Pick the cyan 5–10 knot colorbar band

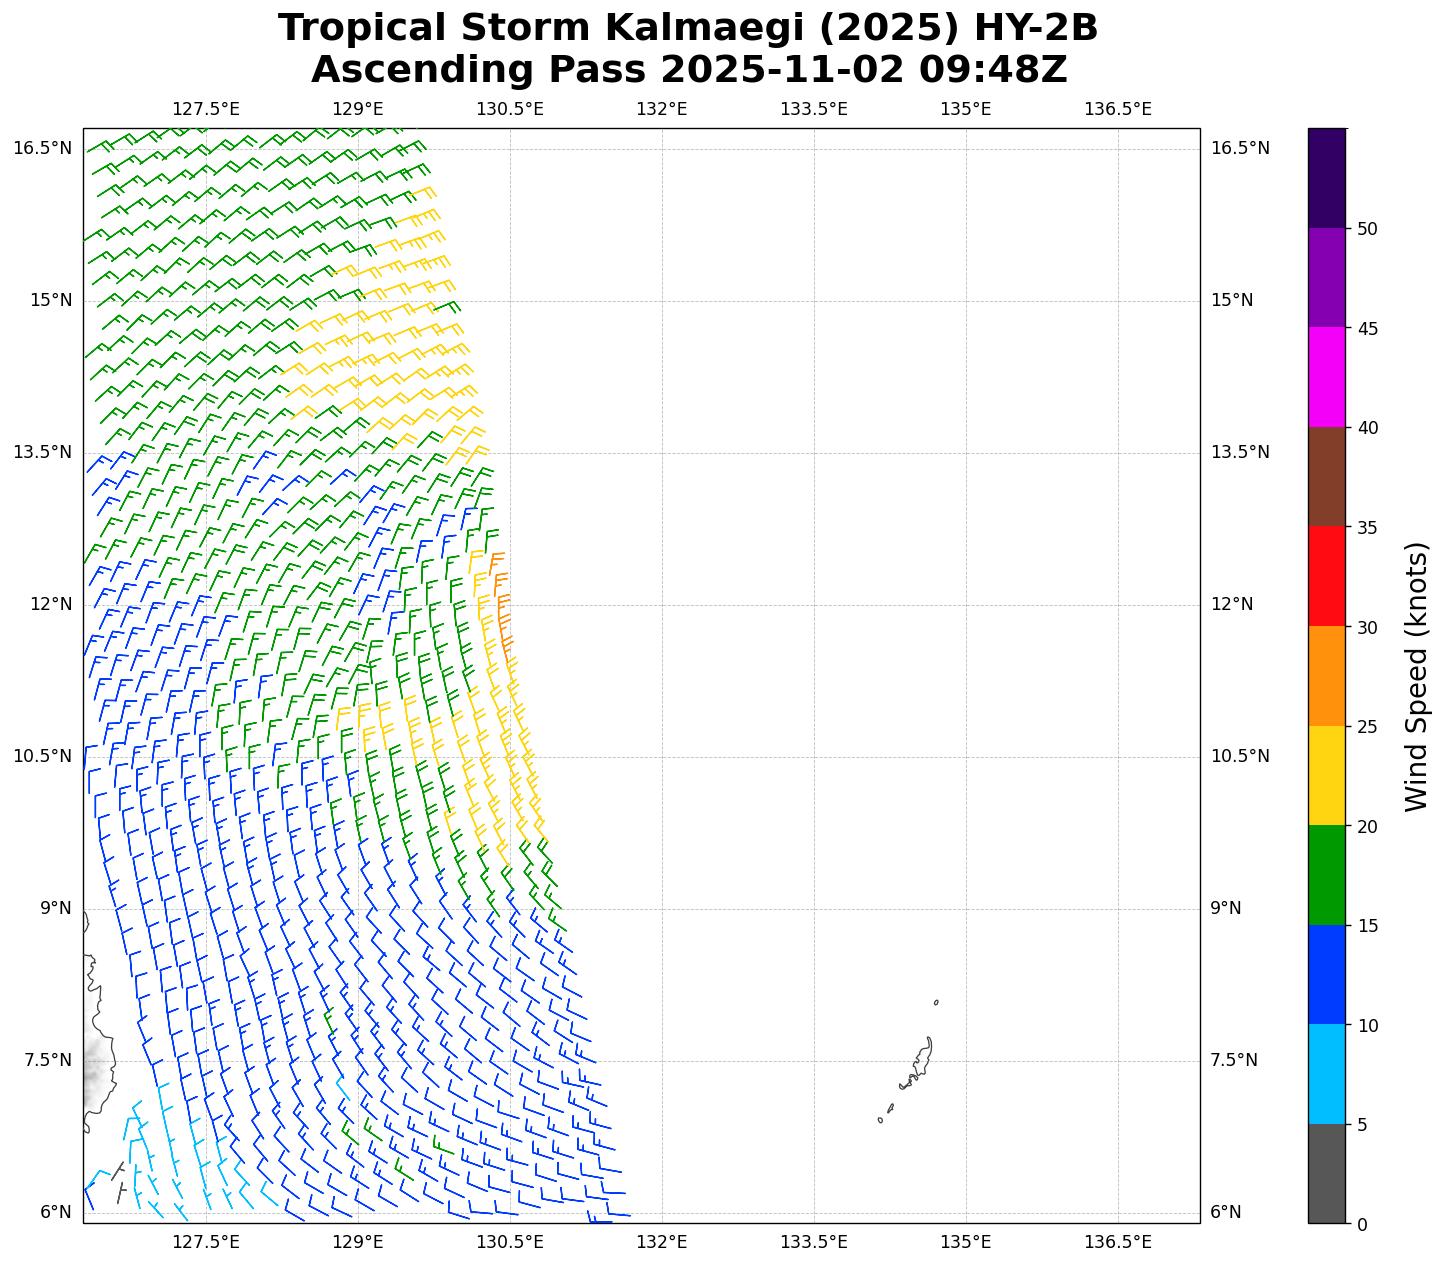[x=1327, y=1074]
